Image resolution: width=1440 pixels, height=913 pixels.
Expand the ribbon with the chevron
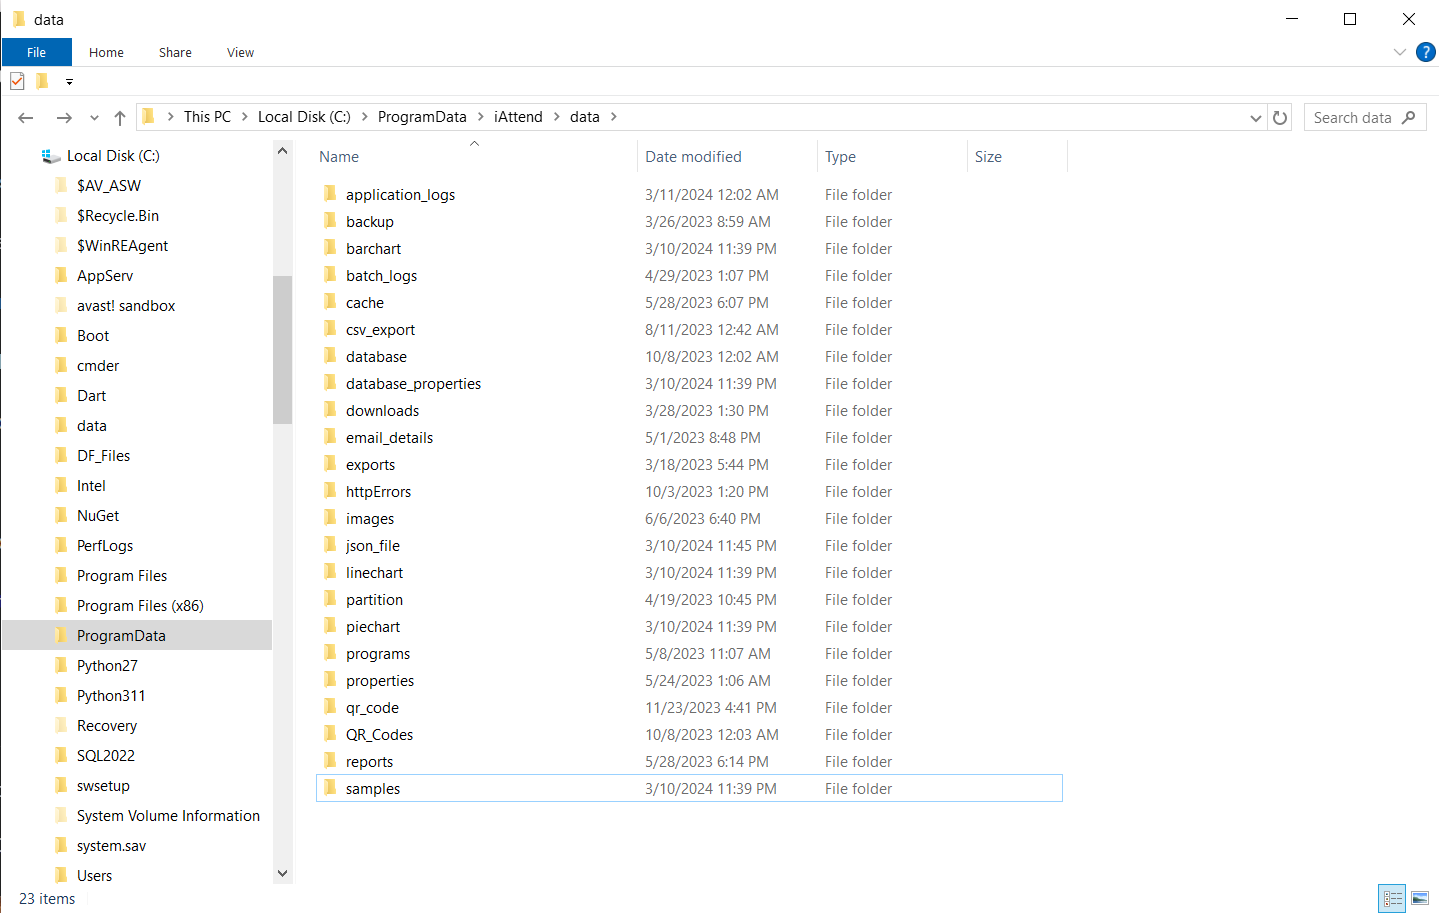tap(1400, 52)
